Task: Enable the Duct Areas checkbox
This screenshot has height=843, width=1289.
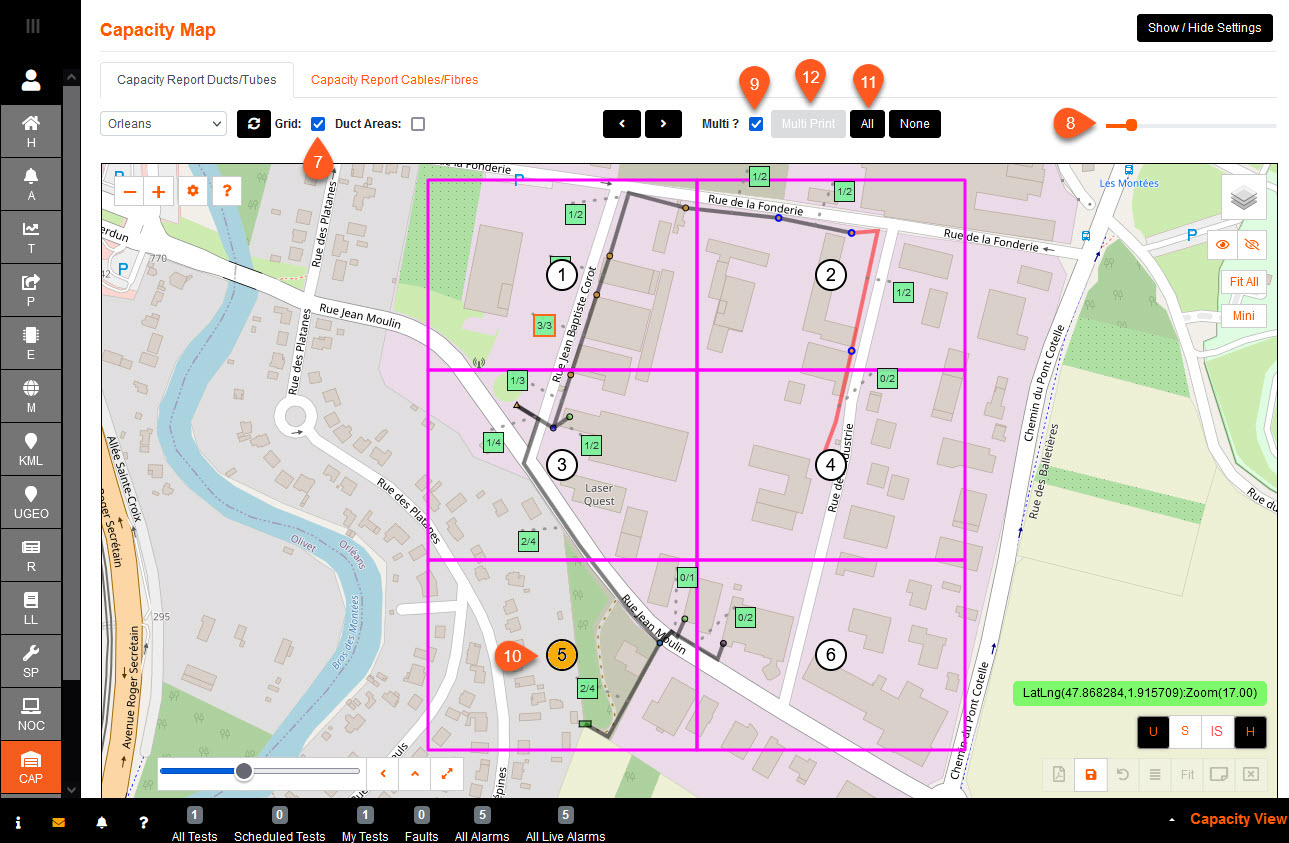Action: [x=418, y=124]
